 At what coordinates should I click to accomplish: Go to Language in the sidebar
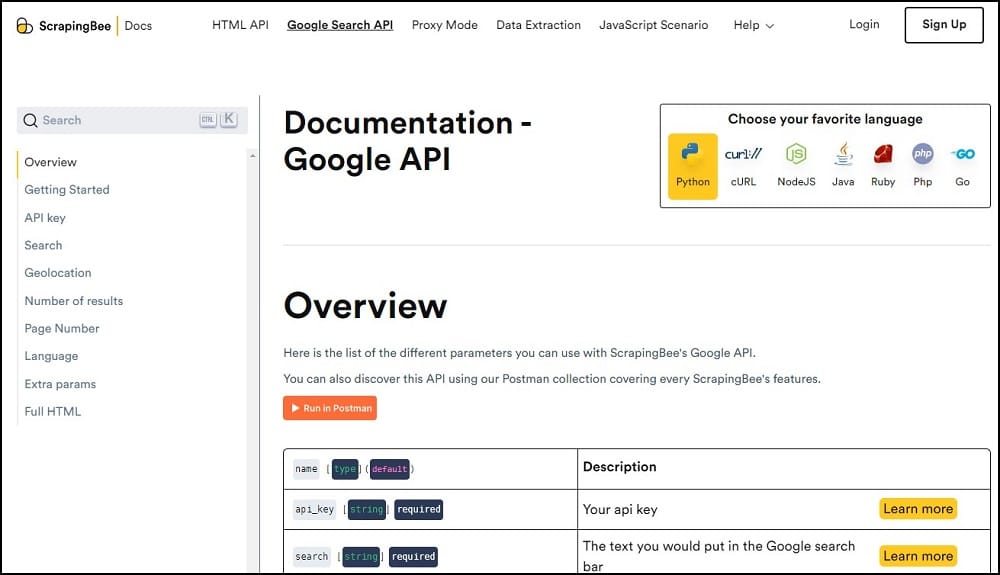[x=51, y=356]
